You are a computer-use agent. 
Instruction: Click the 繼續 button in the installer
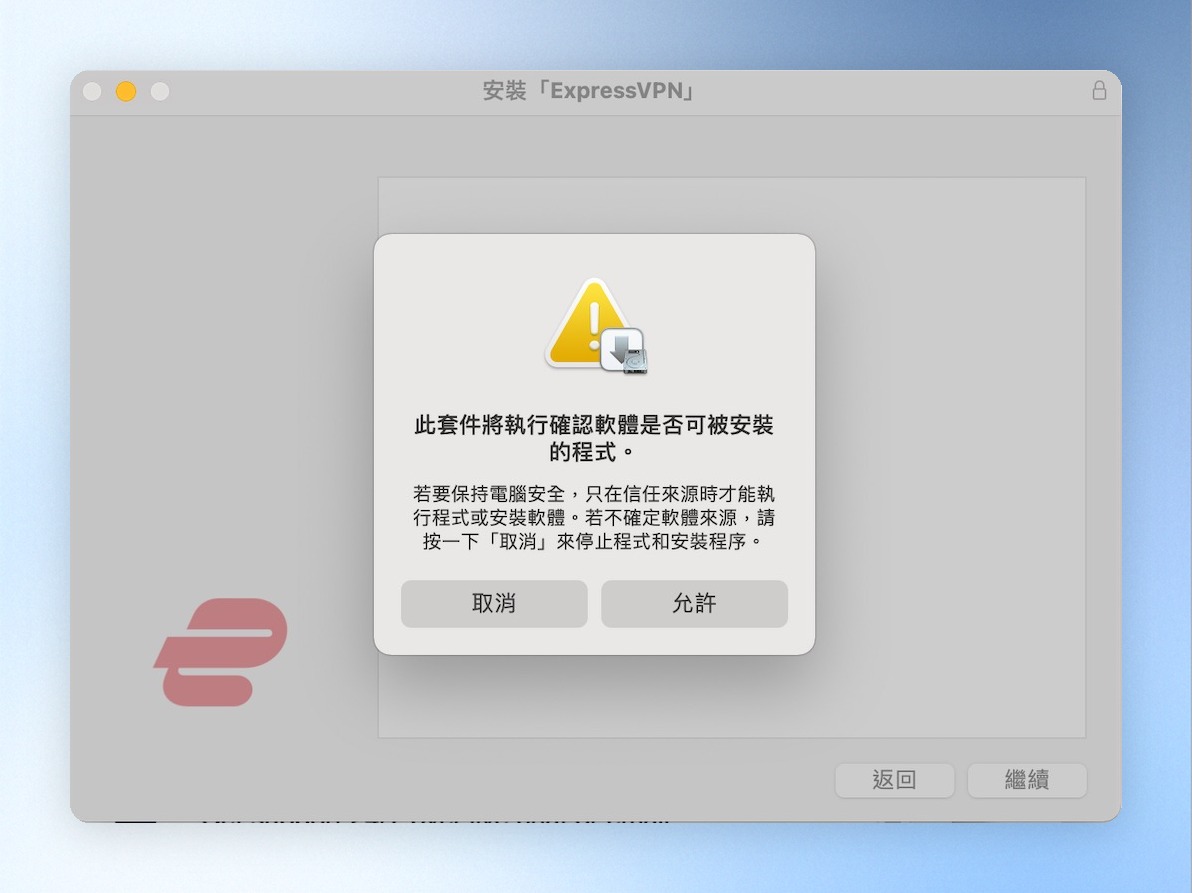point(1027,780)
